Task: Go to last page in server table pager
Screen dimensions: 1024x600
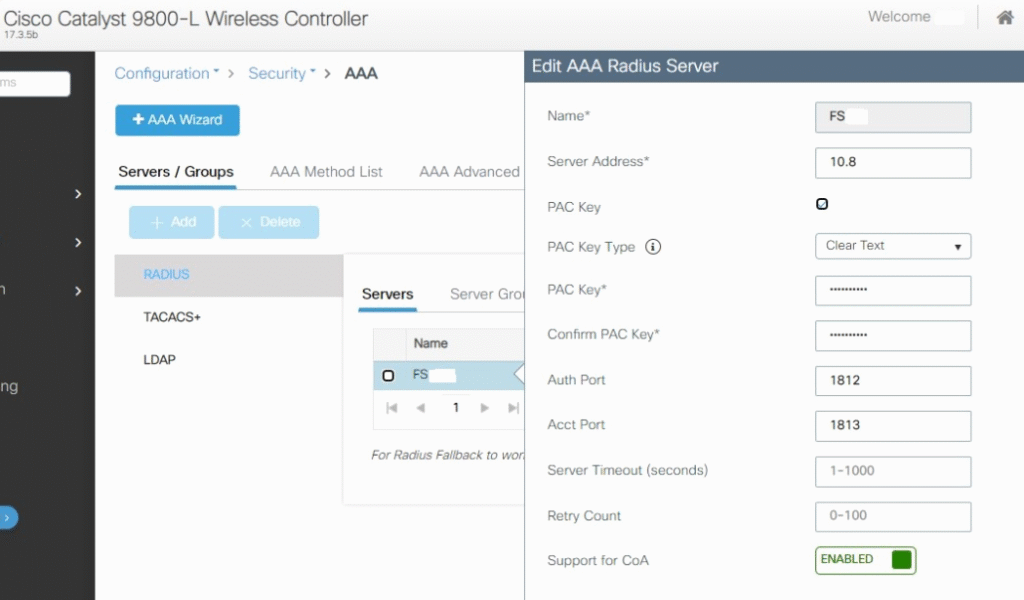Action: coord(513,408)
